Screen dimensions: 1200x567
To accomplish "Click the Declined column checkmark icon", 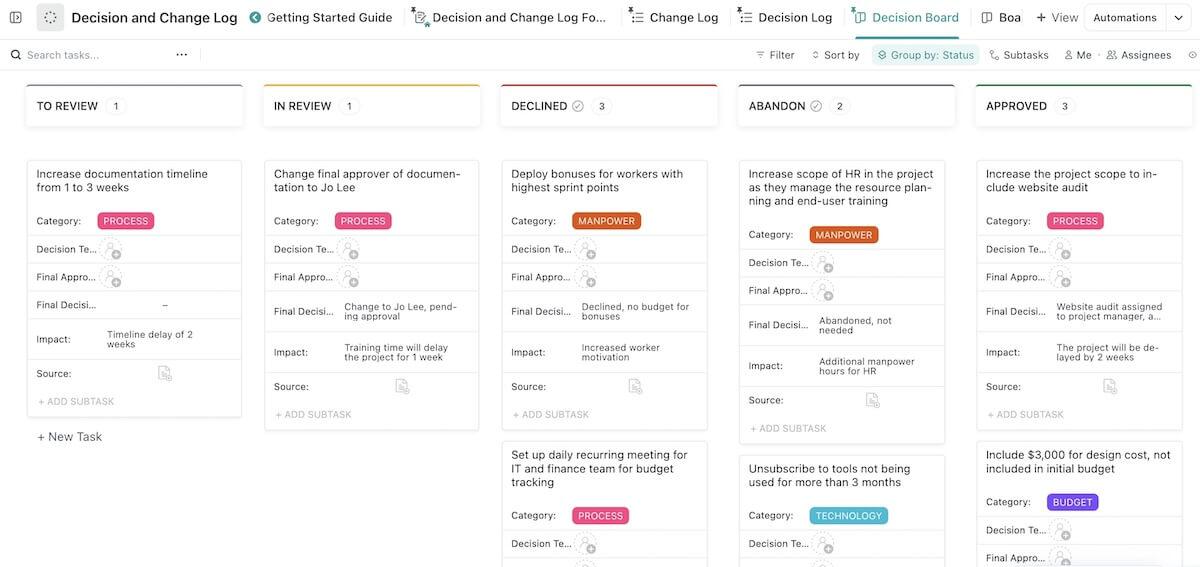I will [577, 106].
